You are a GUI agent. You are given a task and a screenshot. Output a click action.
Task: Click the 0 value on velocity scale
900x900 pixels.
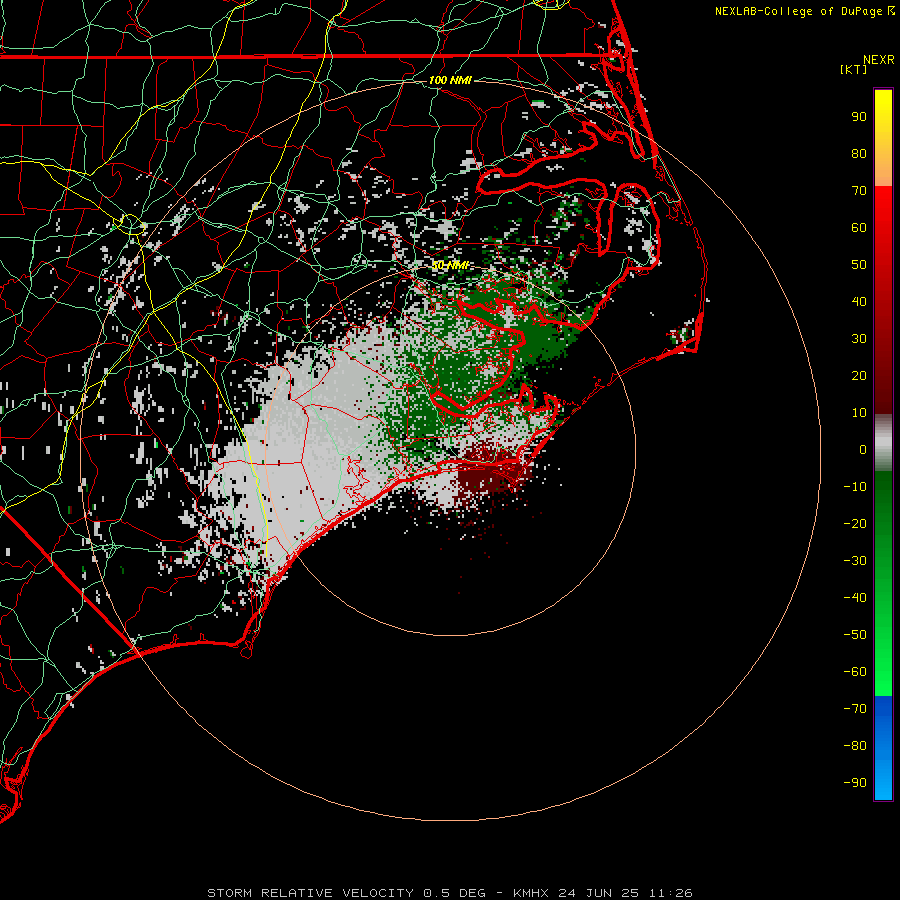(863, 449)
